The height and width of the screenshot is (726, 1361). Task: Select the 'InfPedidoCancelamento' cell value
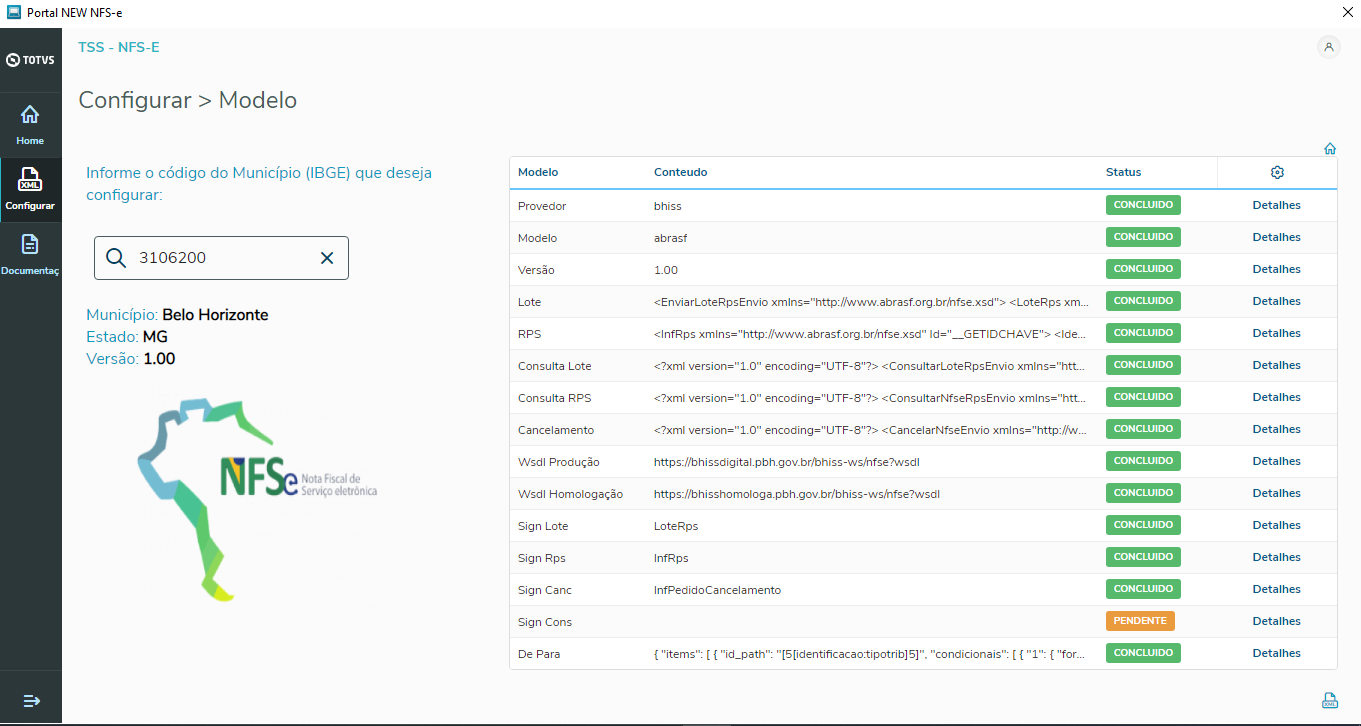pyautogui.click(x=717, y=590)
